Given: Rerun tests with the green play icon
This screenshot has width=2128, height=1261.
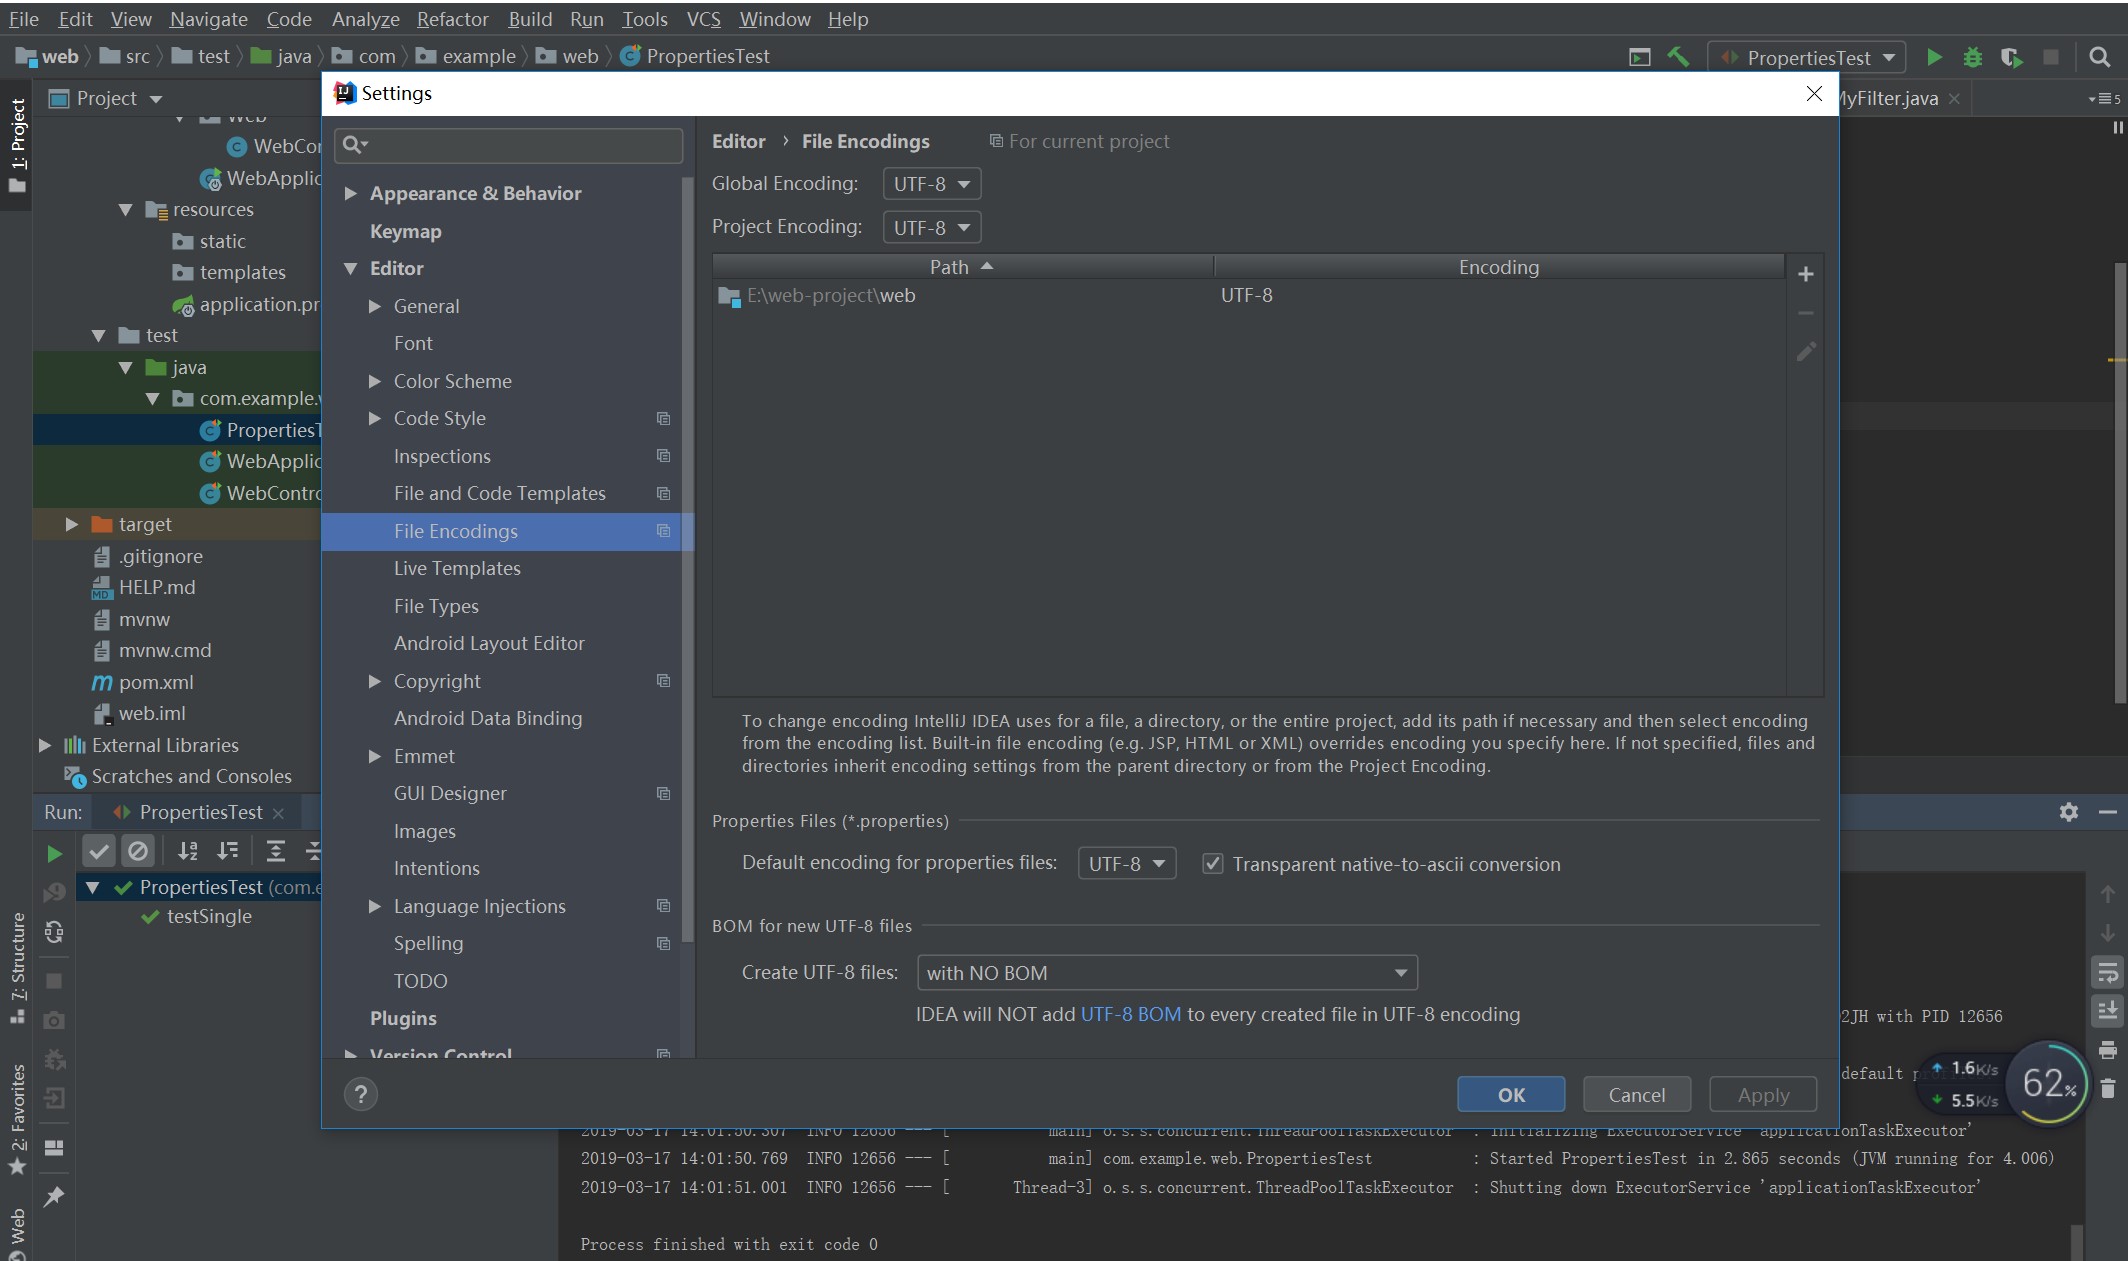Looking at the screenshot, I should (x=55, y=852).
